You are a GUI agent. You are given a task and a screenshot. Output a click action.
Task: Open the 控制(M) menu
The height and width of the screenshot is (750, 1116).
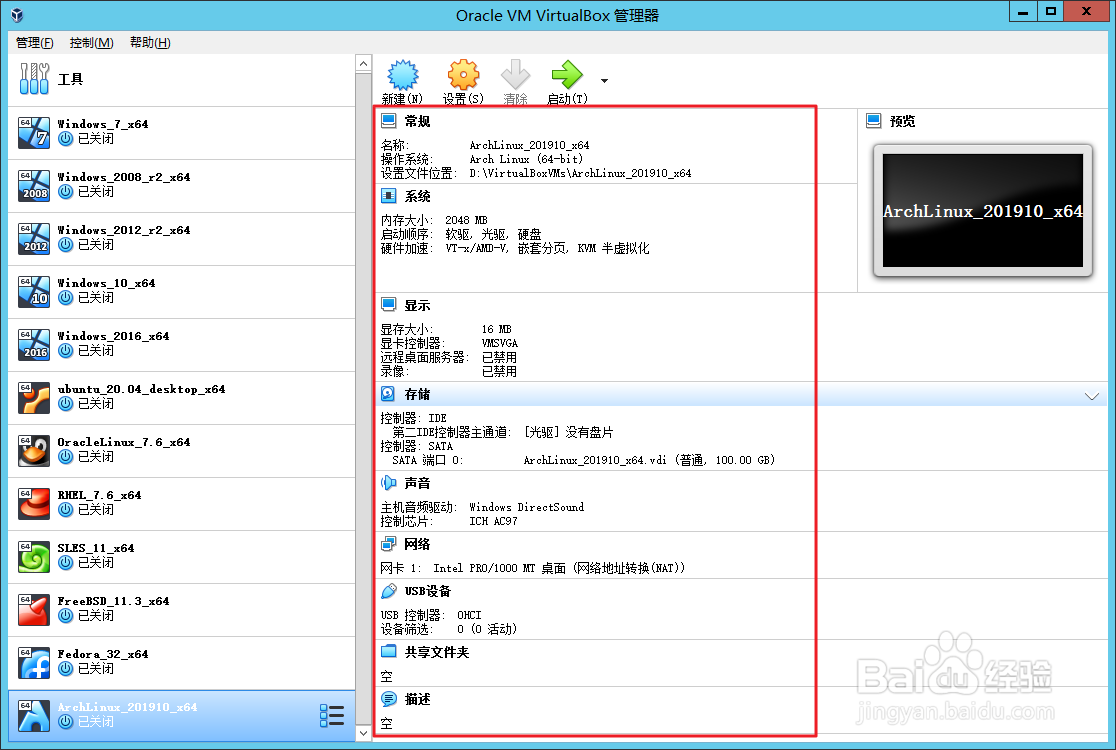pyautogui.click(x=89, y=43)
